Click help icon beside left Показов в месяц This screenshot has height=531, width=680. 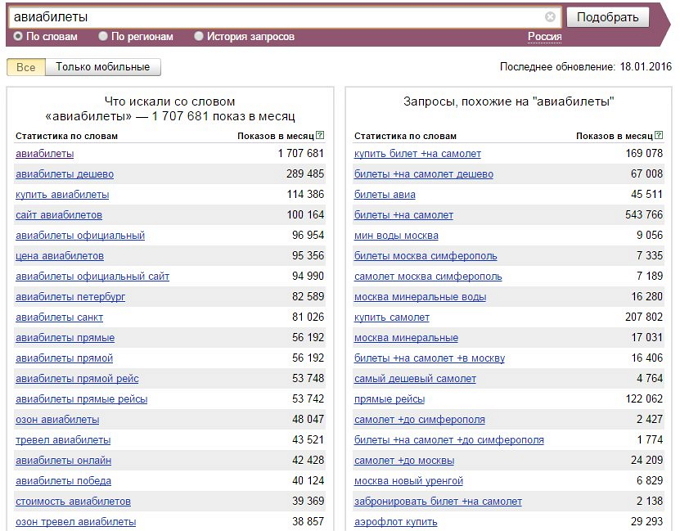320,135
